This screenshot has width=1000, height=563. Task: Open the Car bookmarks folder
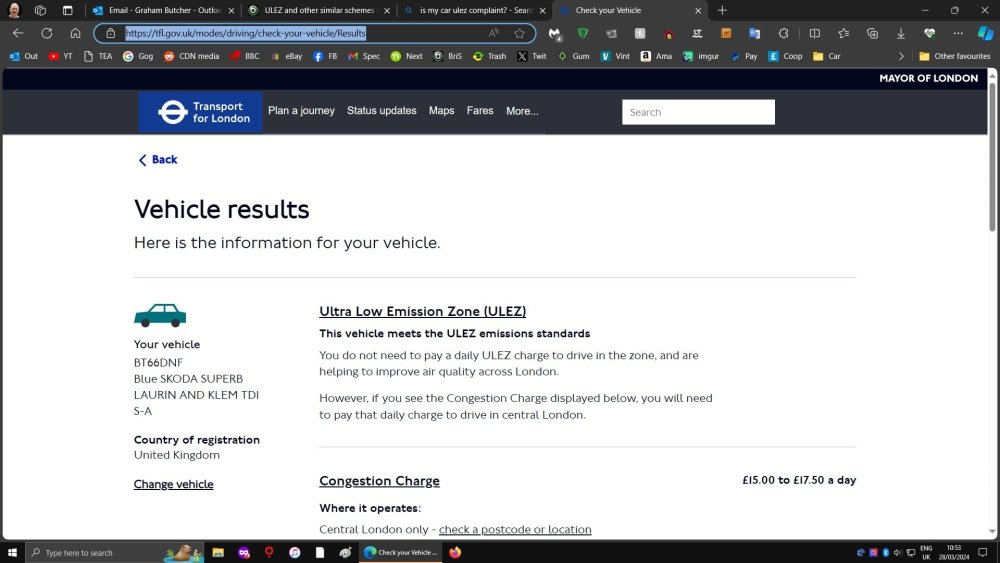827,56
